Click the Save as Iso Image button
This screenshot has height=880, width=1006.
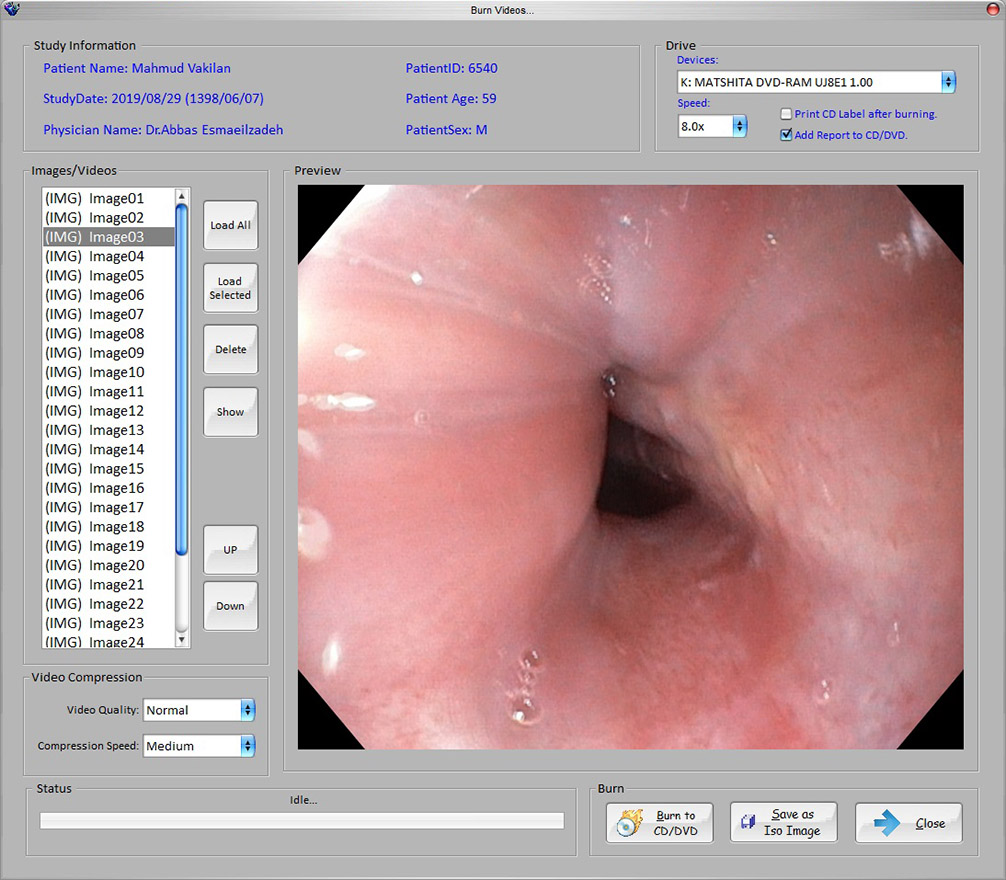(x=783, y=822)
